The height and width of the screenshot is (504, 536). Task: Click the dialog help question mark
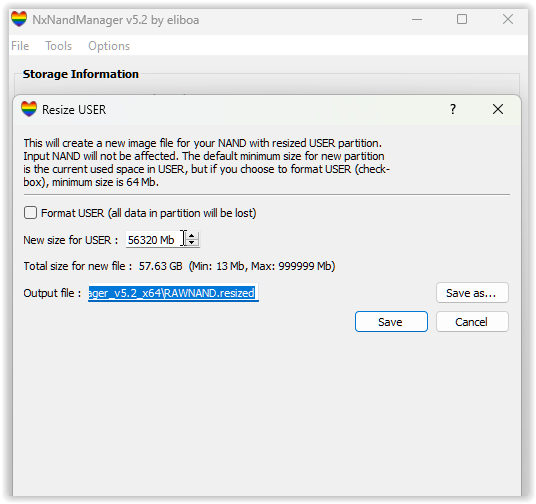tap(453, 109)
